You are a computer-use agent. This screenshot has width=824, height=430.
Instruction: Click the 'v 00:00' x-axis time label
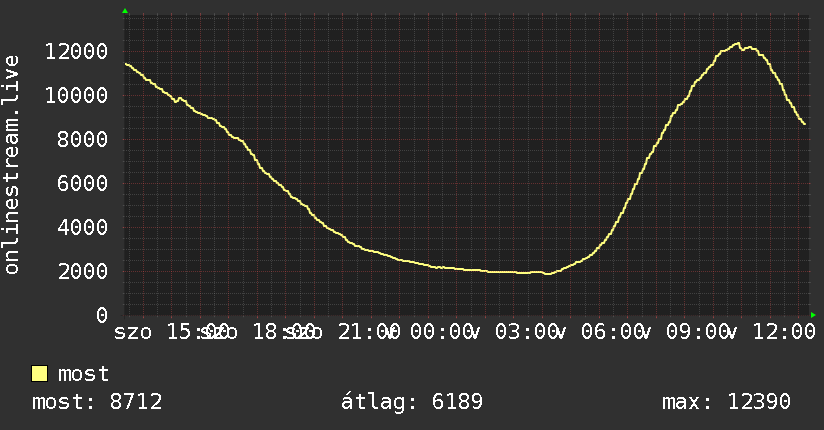coord(428,332)
